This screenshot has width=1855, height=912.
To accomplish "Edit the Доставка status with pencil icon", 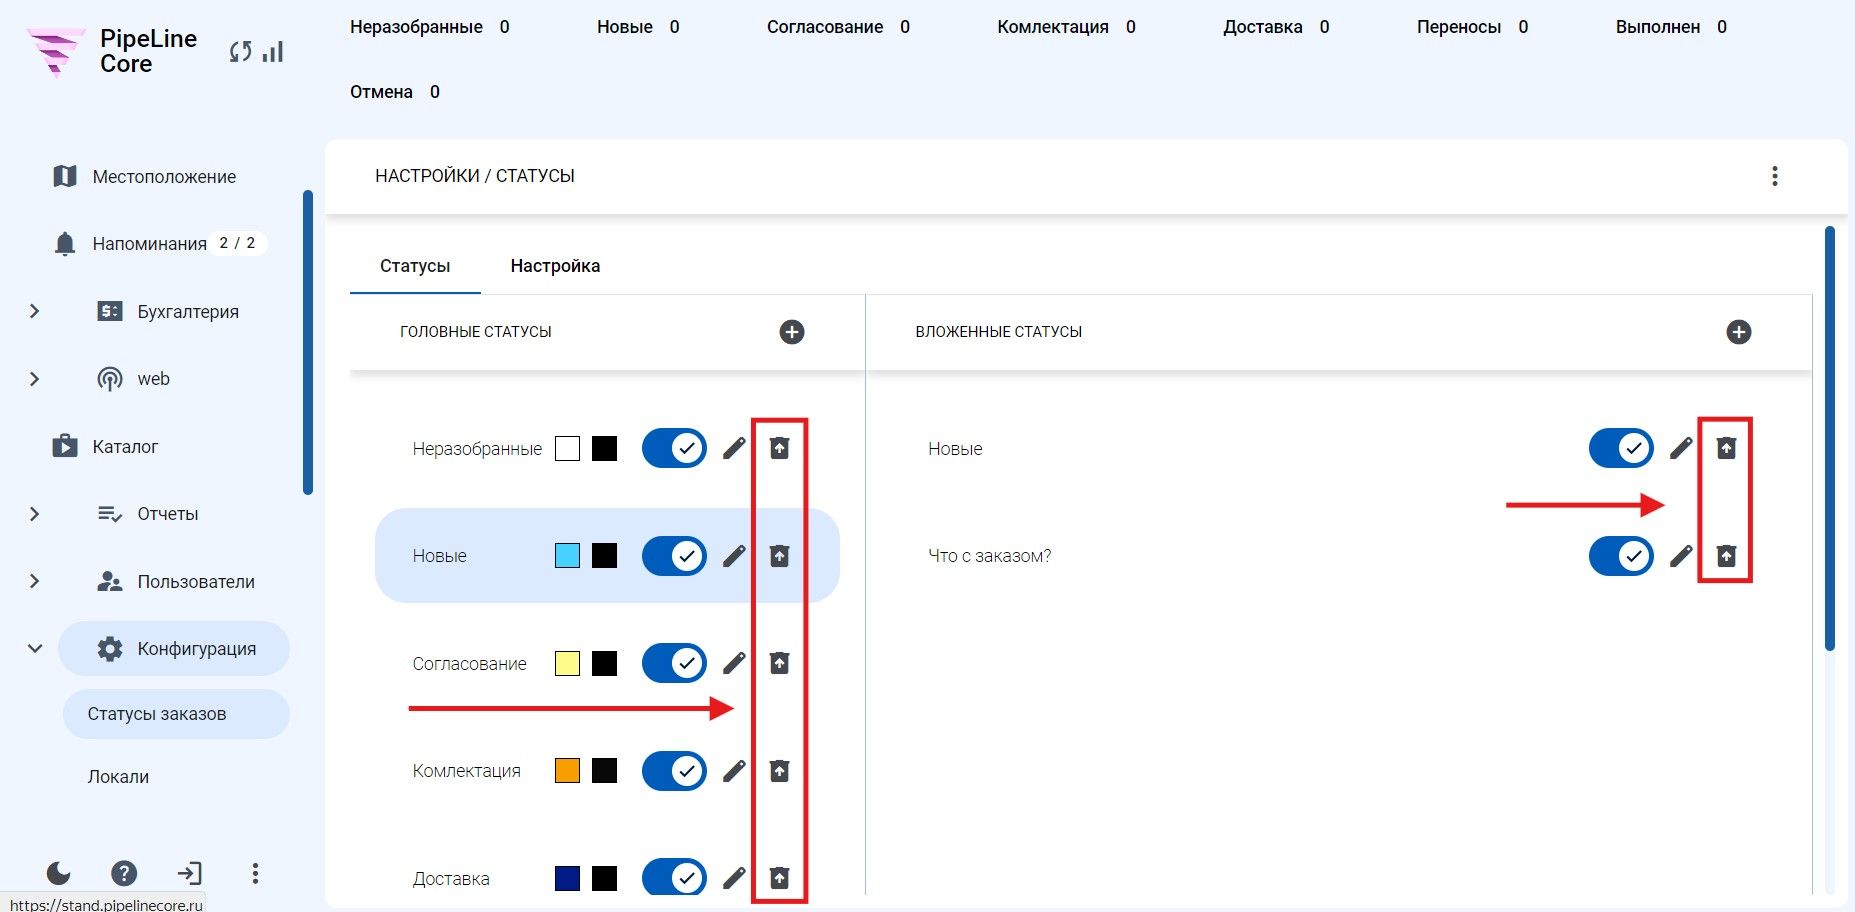I will coord(734,878).
